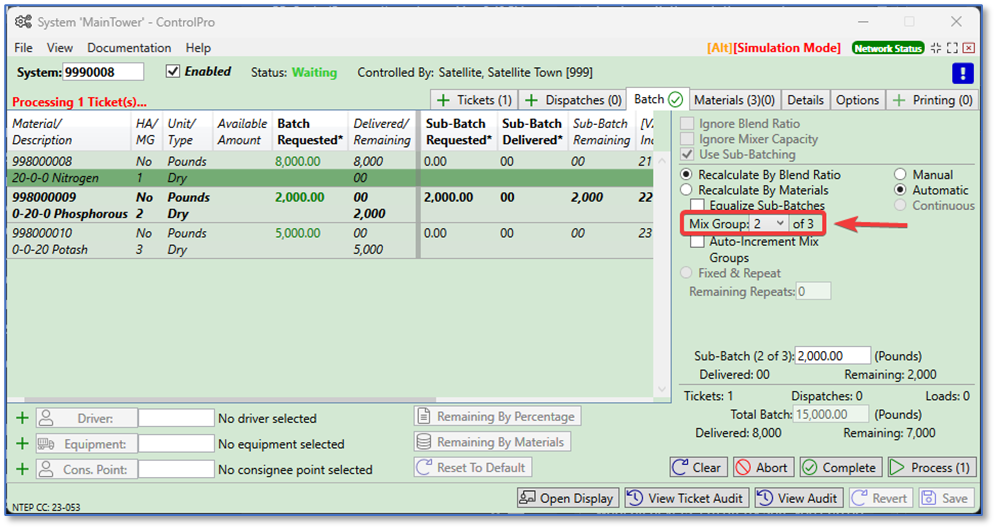Toggle the Enabled checkbox
The height and width of the screenshot is (529, 996).
tap(173, 72)
